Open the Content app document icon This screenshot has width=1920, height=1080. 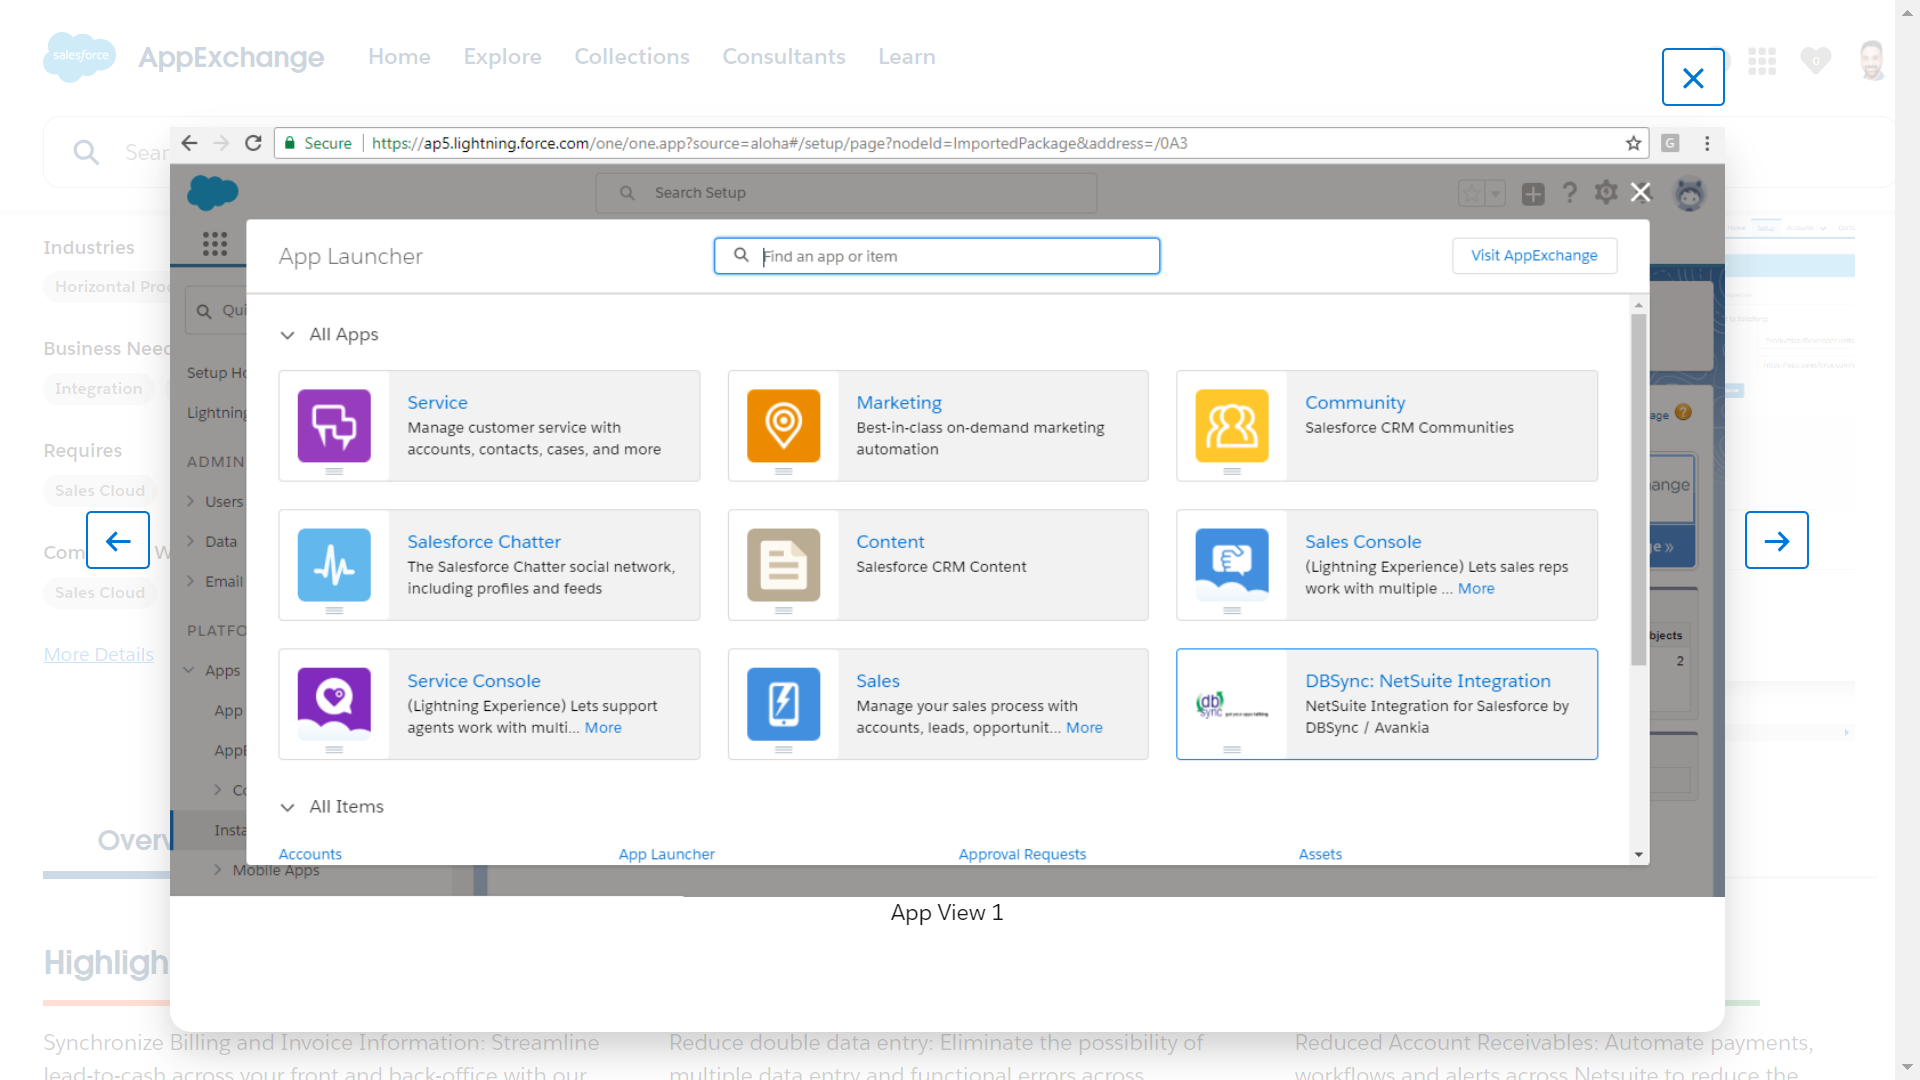click(783, 565)
